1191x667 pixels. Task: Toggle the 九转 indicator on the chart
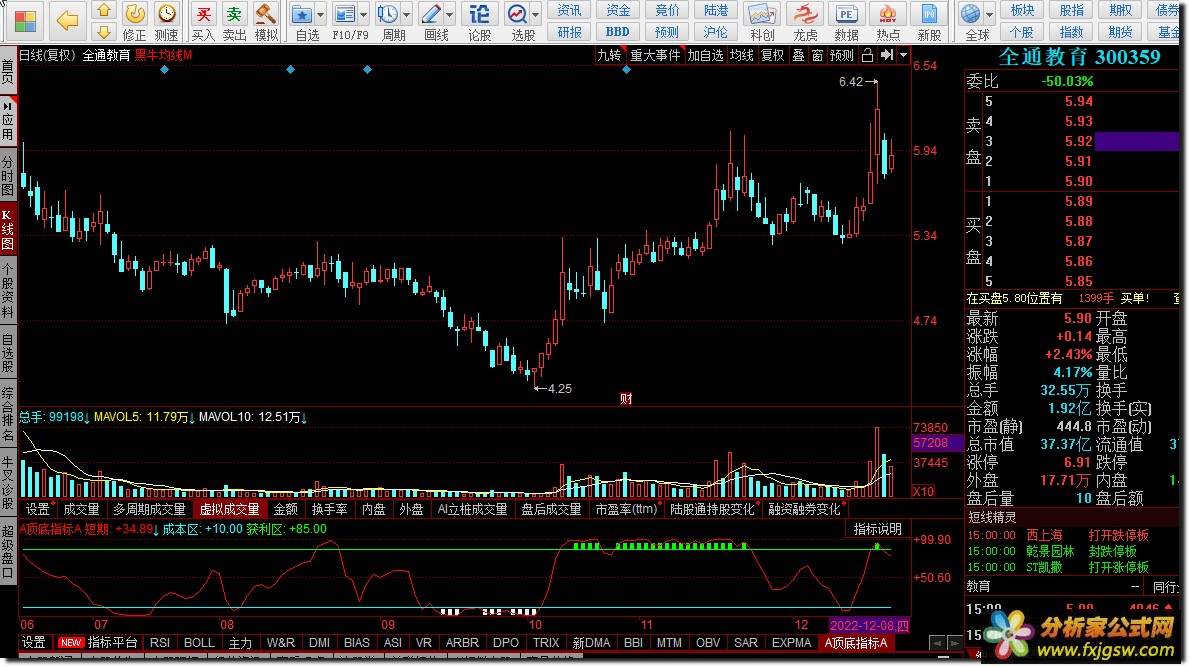click(x=609, y=55)
